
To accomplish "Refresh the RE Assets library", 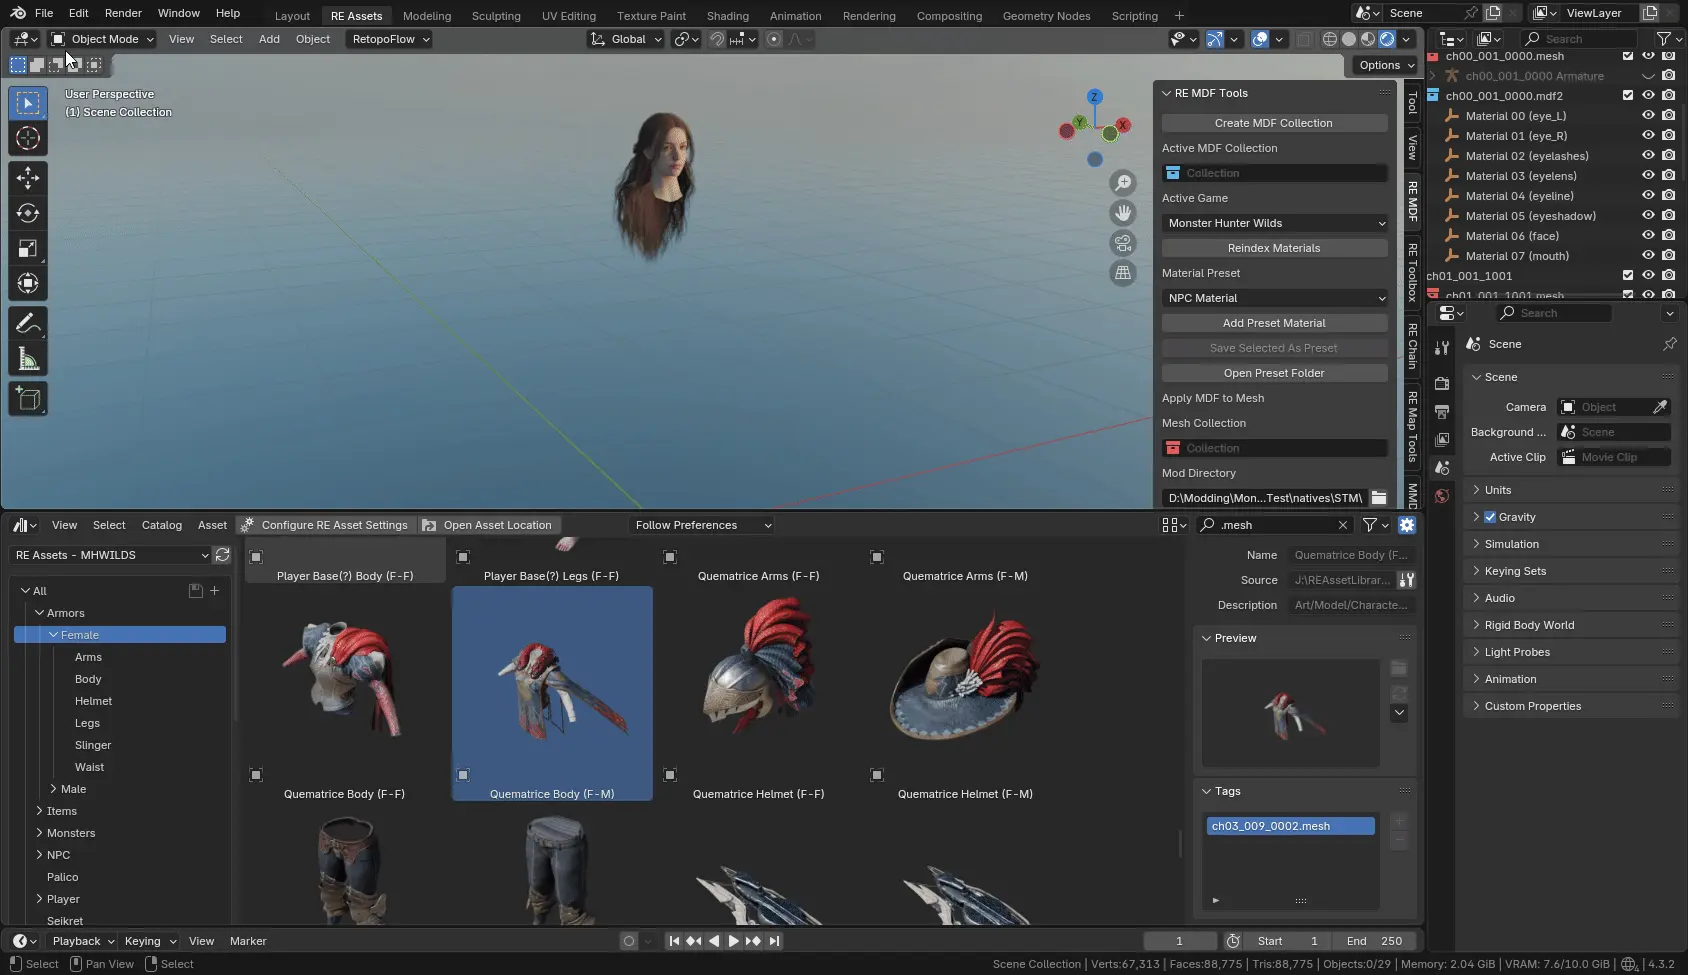I will tap(222, 555).
